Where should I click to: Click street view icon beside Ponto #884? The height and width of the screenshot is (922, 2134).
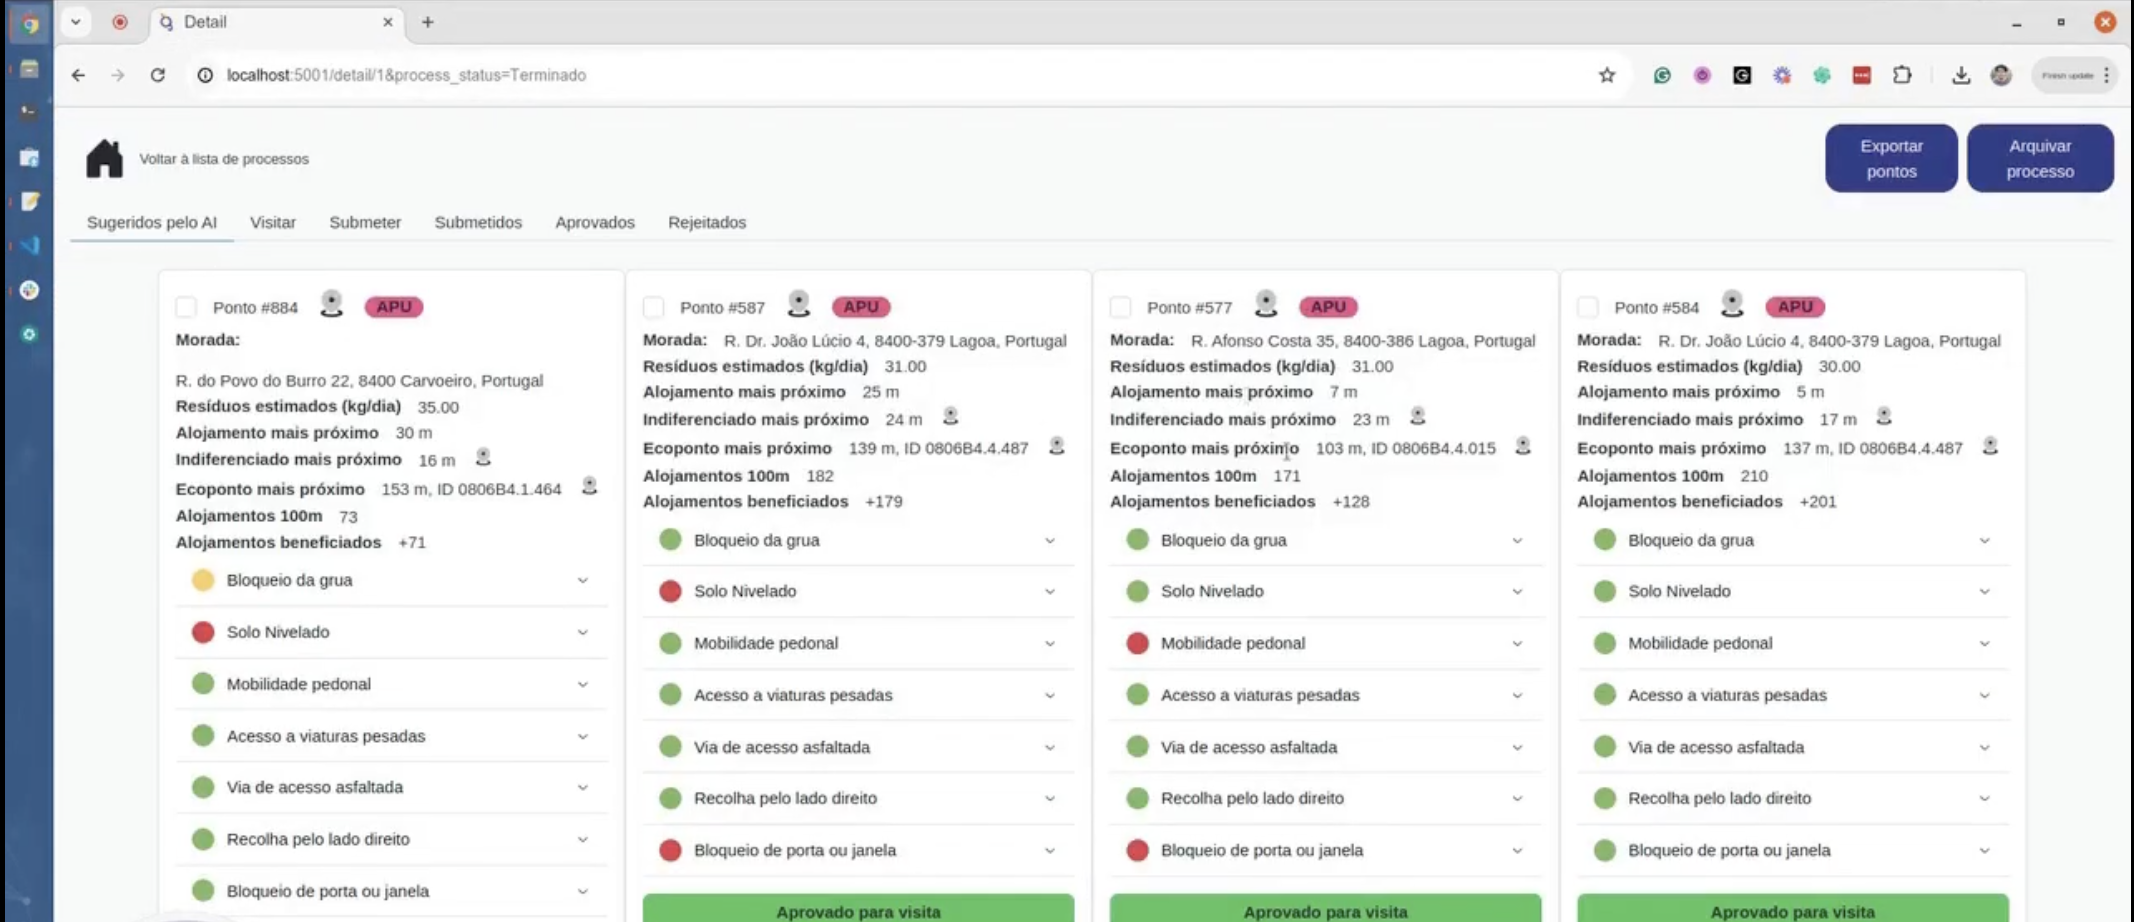click(x=331, y=304)
